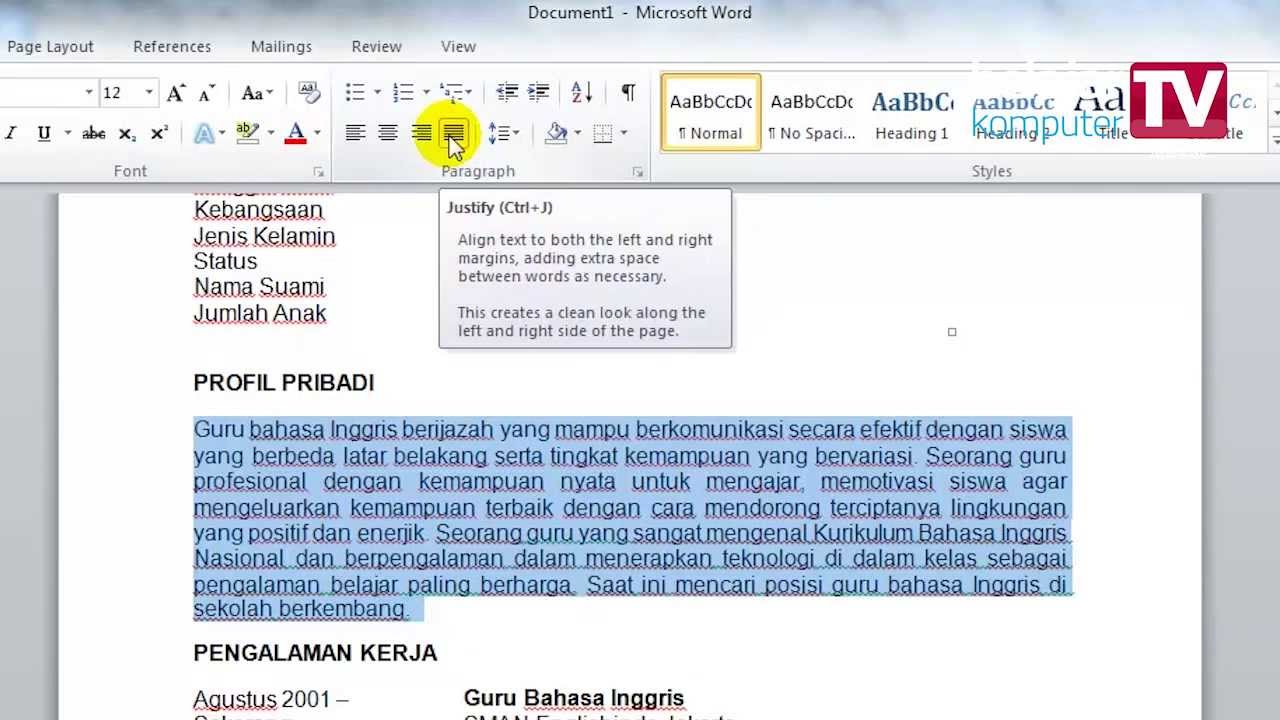The image size is (1280, 720).
Task: Click the Clear Formatting eraser icon
Action: tap(309, 92)
